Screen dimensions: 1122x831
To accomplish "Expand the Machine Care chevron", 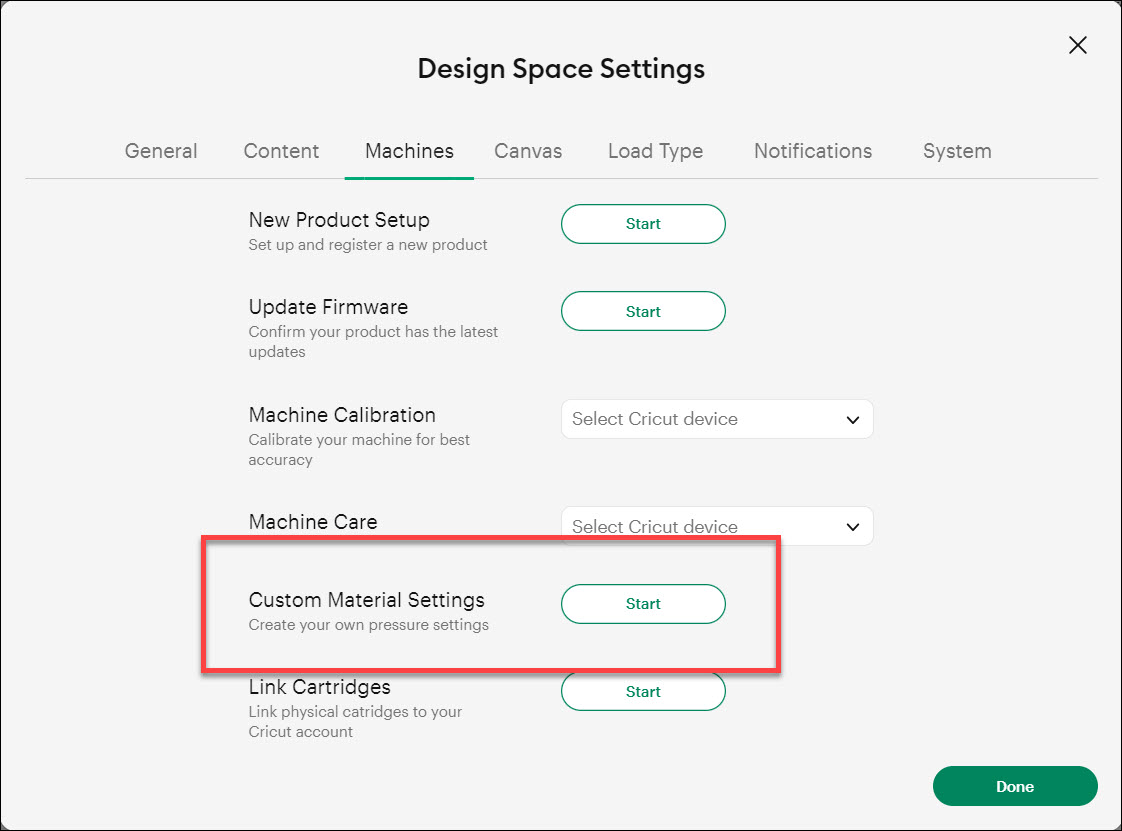I will [x=853, y=526].
